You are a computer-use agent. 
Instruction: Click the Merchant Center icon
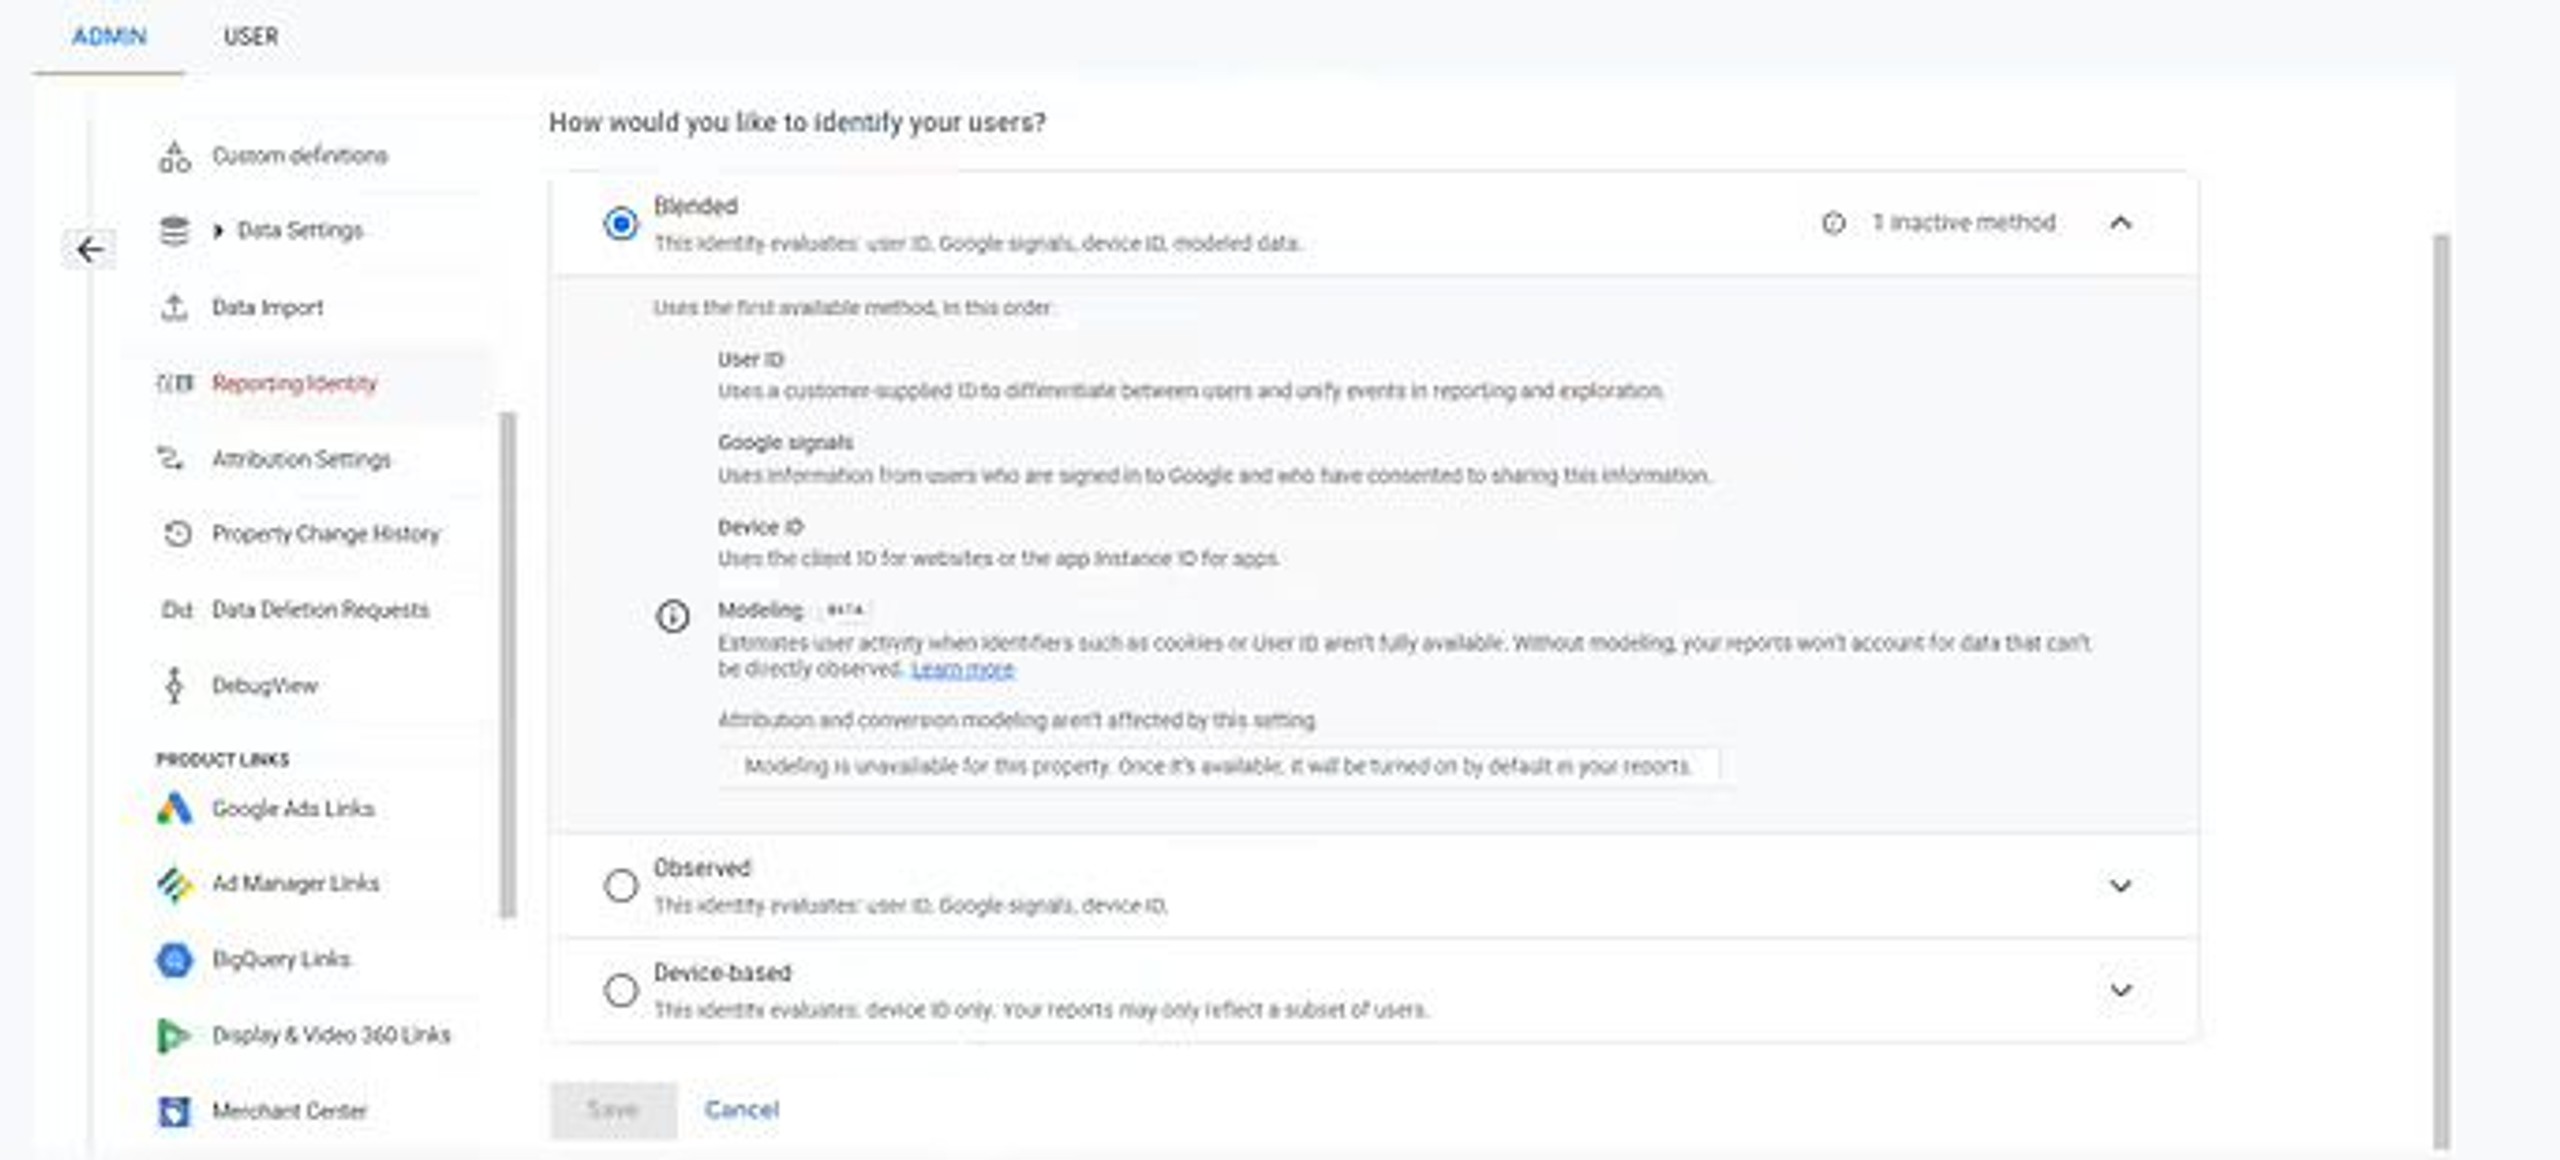coord(174,1111)
